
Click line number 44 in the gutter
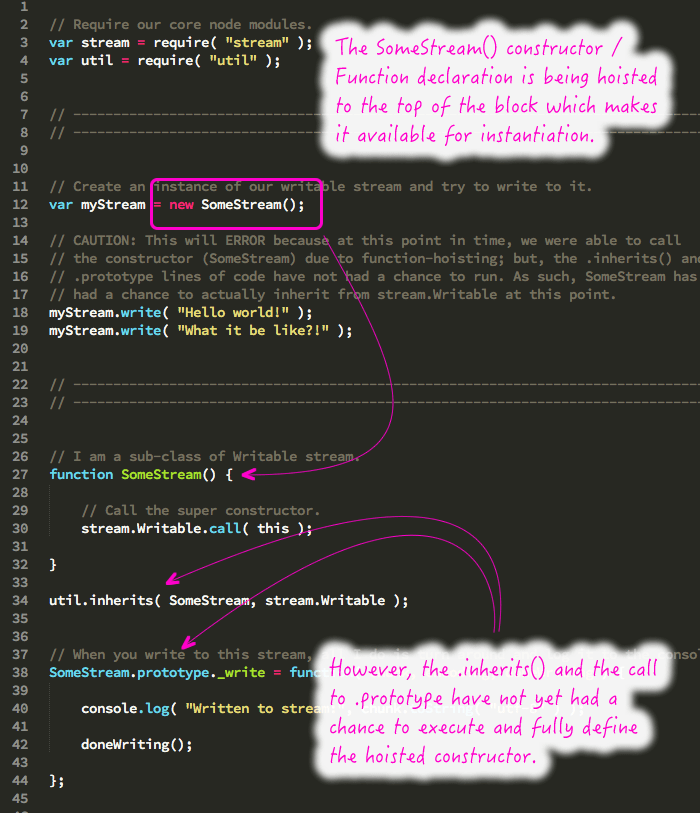pos(20,780)
